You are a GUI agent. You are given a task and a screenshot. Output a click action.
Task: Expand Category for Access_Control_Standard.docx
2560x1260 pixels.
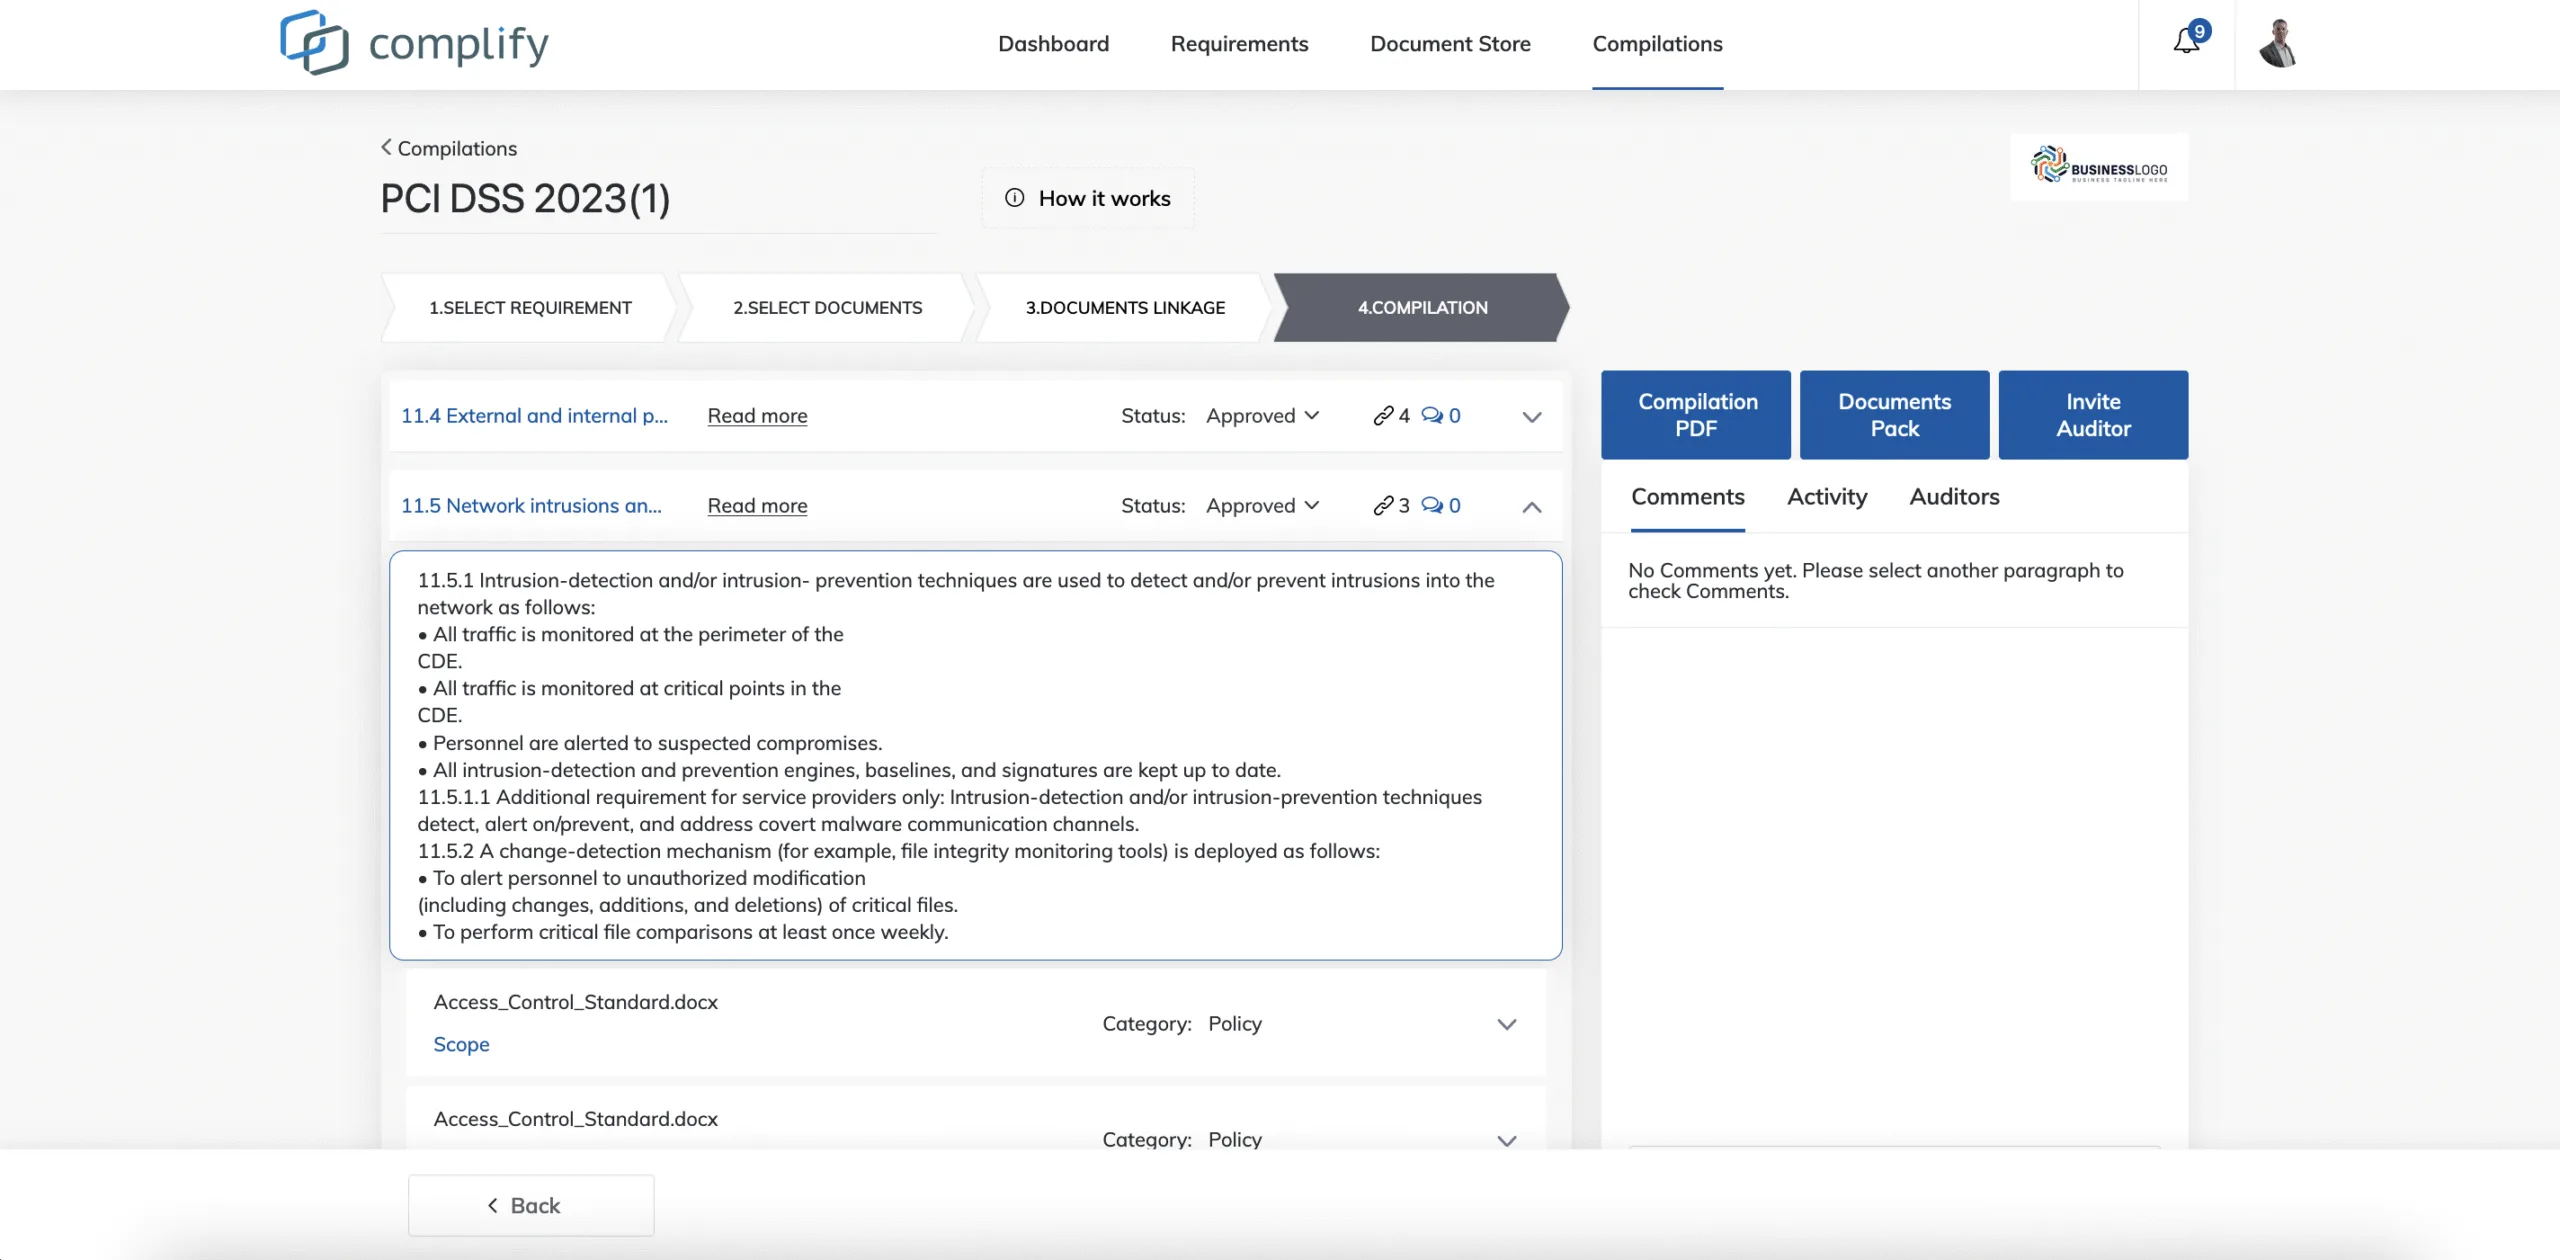click(1506, 1024)
